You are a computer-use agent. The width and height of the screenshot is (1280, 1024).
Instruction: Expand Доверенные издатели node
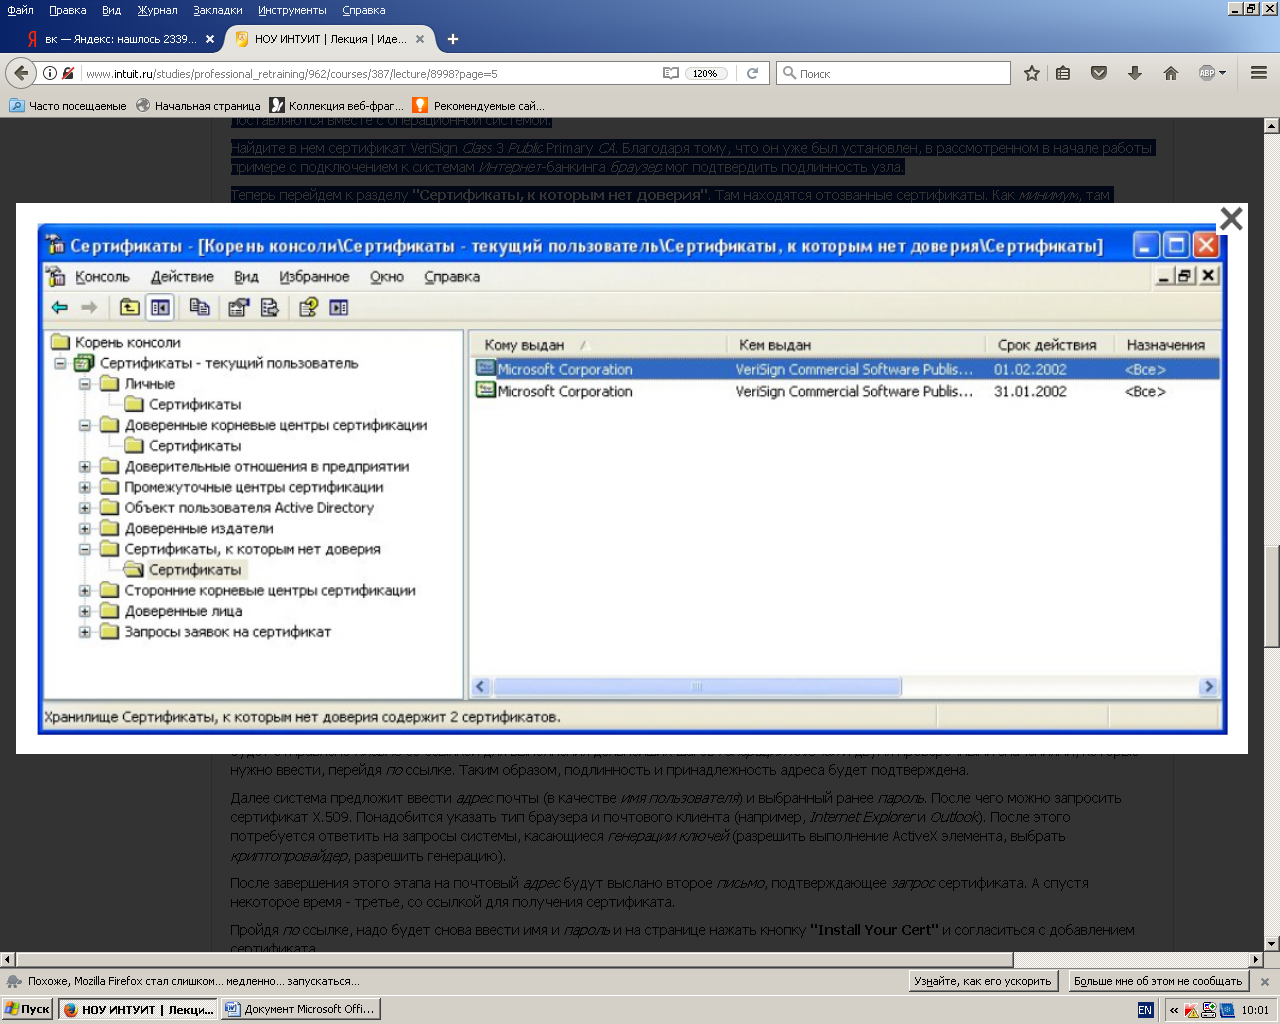tap(85, 529)
